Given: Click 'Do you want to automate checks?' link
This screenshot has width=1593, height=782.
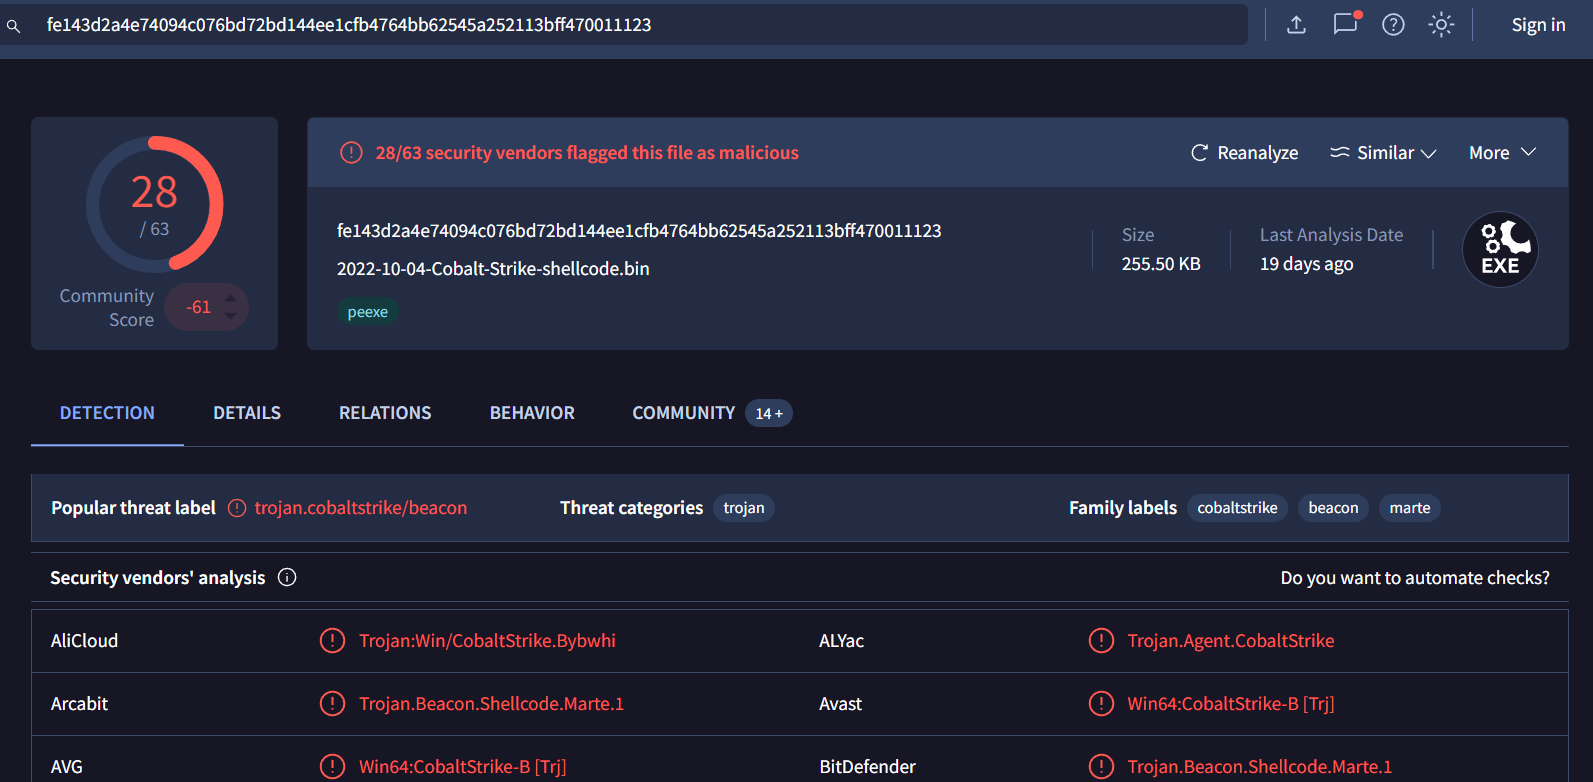Looking at the screenshot, I should [1415, 578].
